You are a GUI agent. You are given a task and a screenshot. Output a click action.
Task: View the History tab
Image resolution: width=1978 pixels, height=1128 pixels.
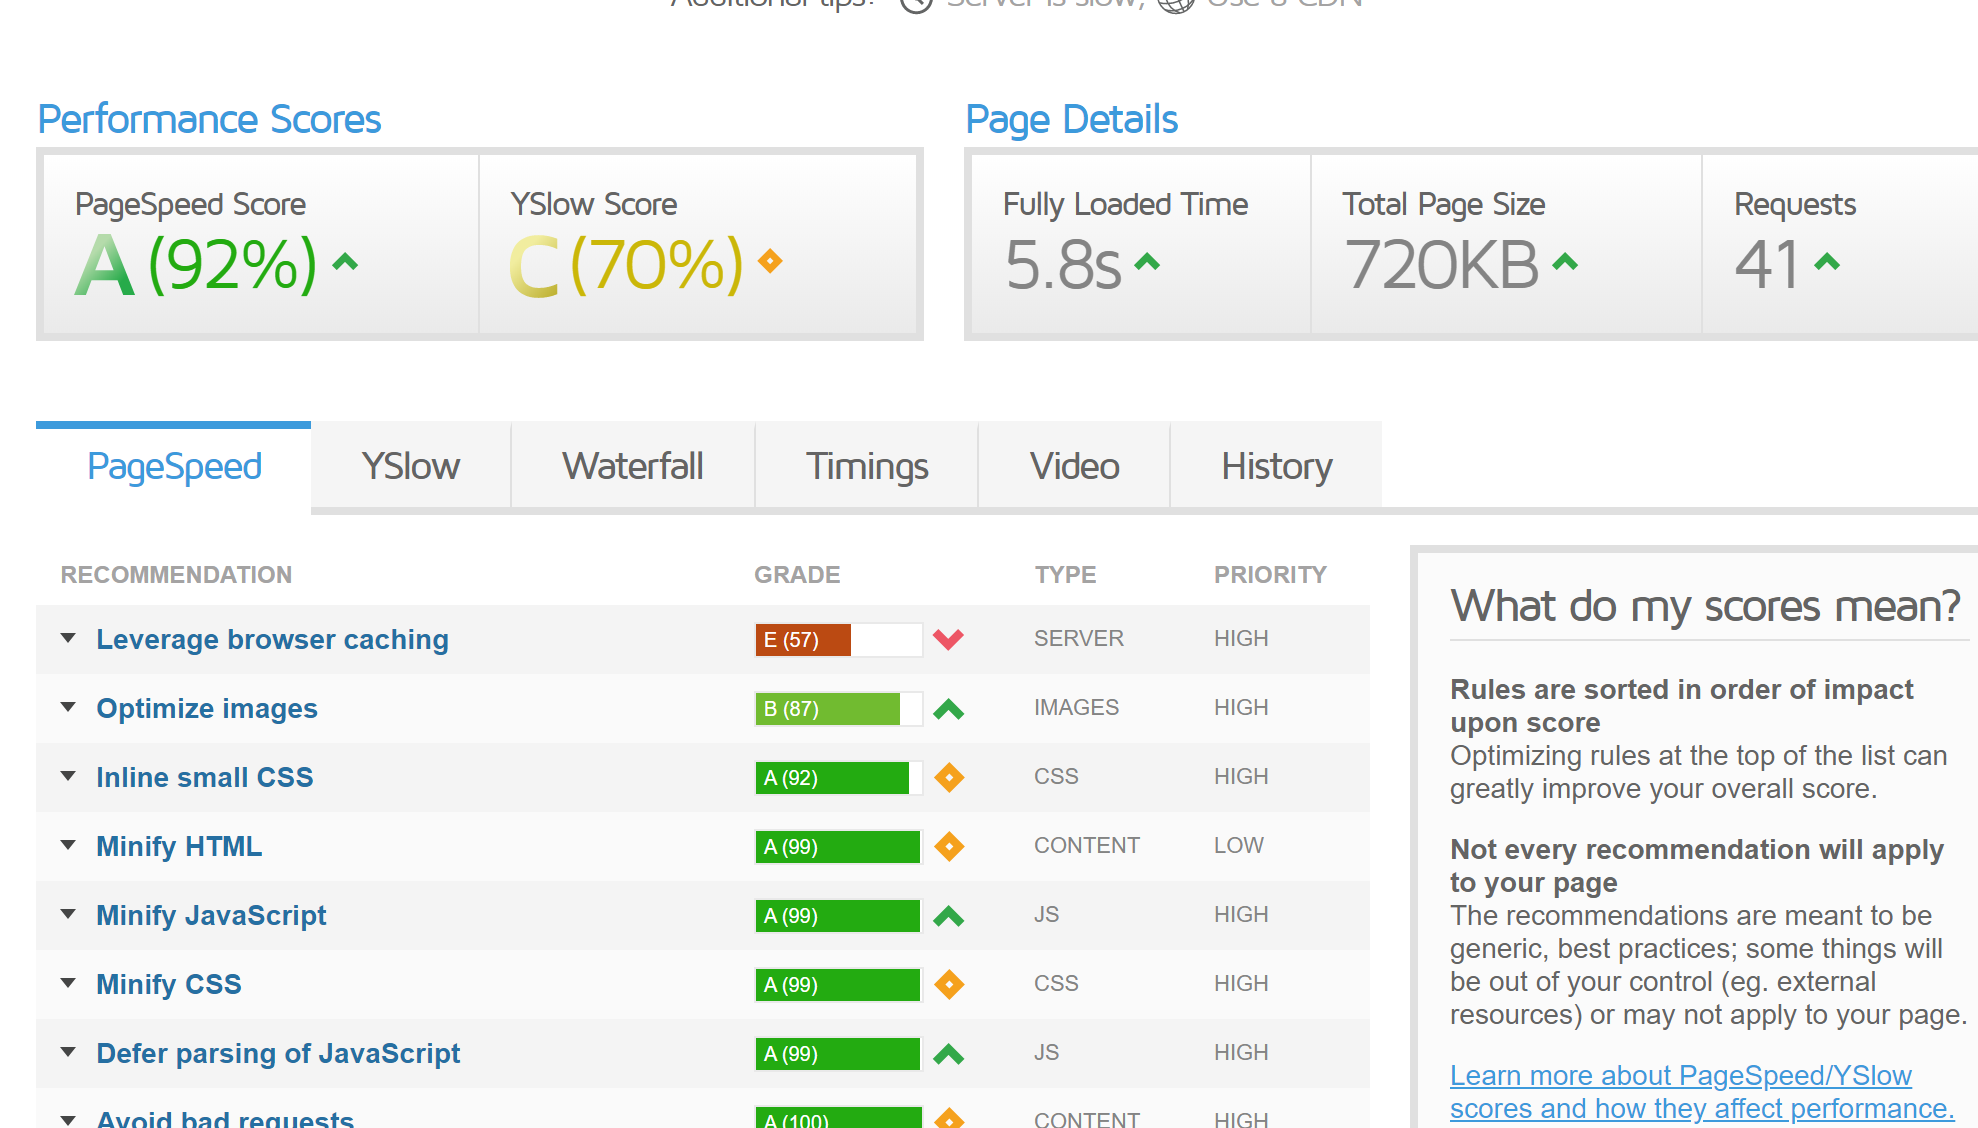(1277, 466)
